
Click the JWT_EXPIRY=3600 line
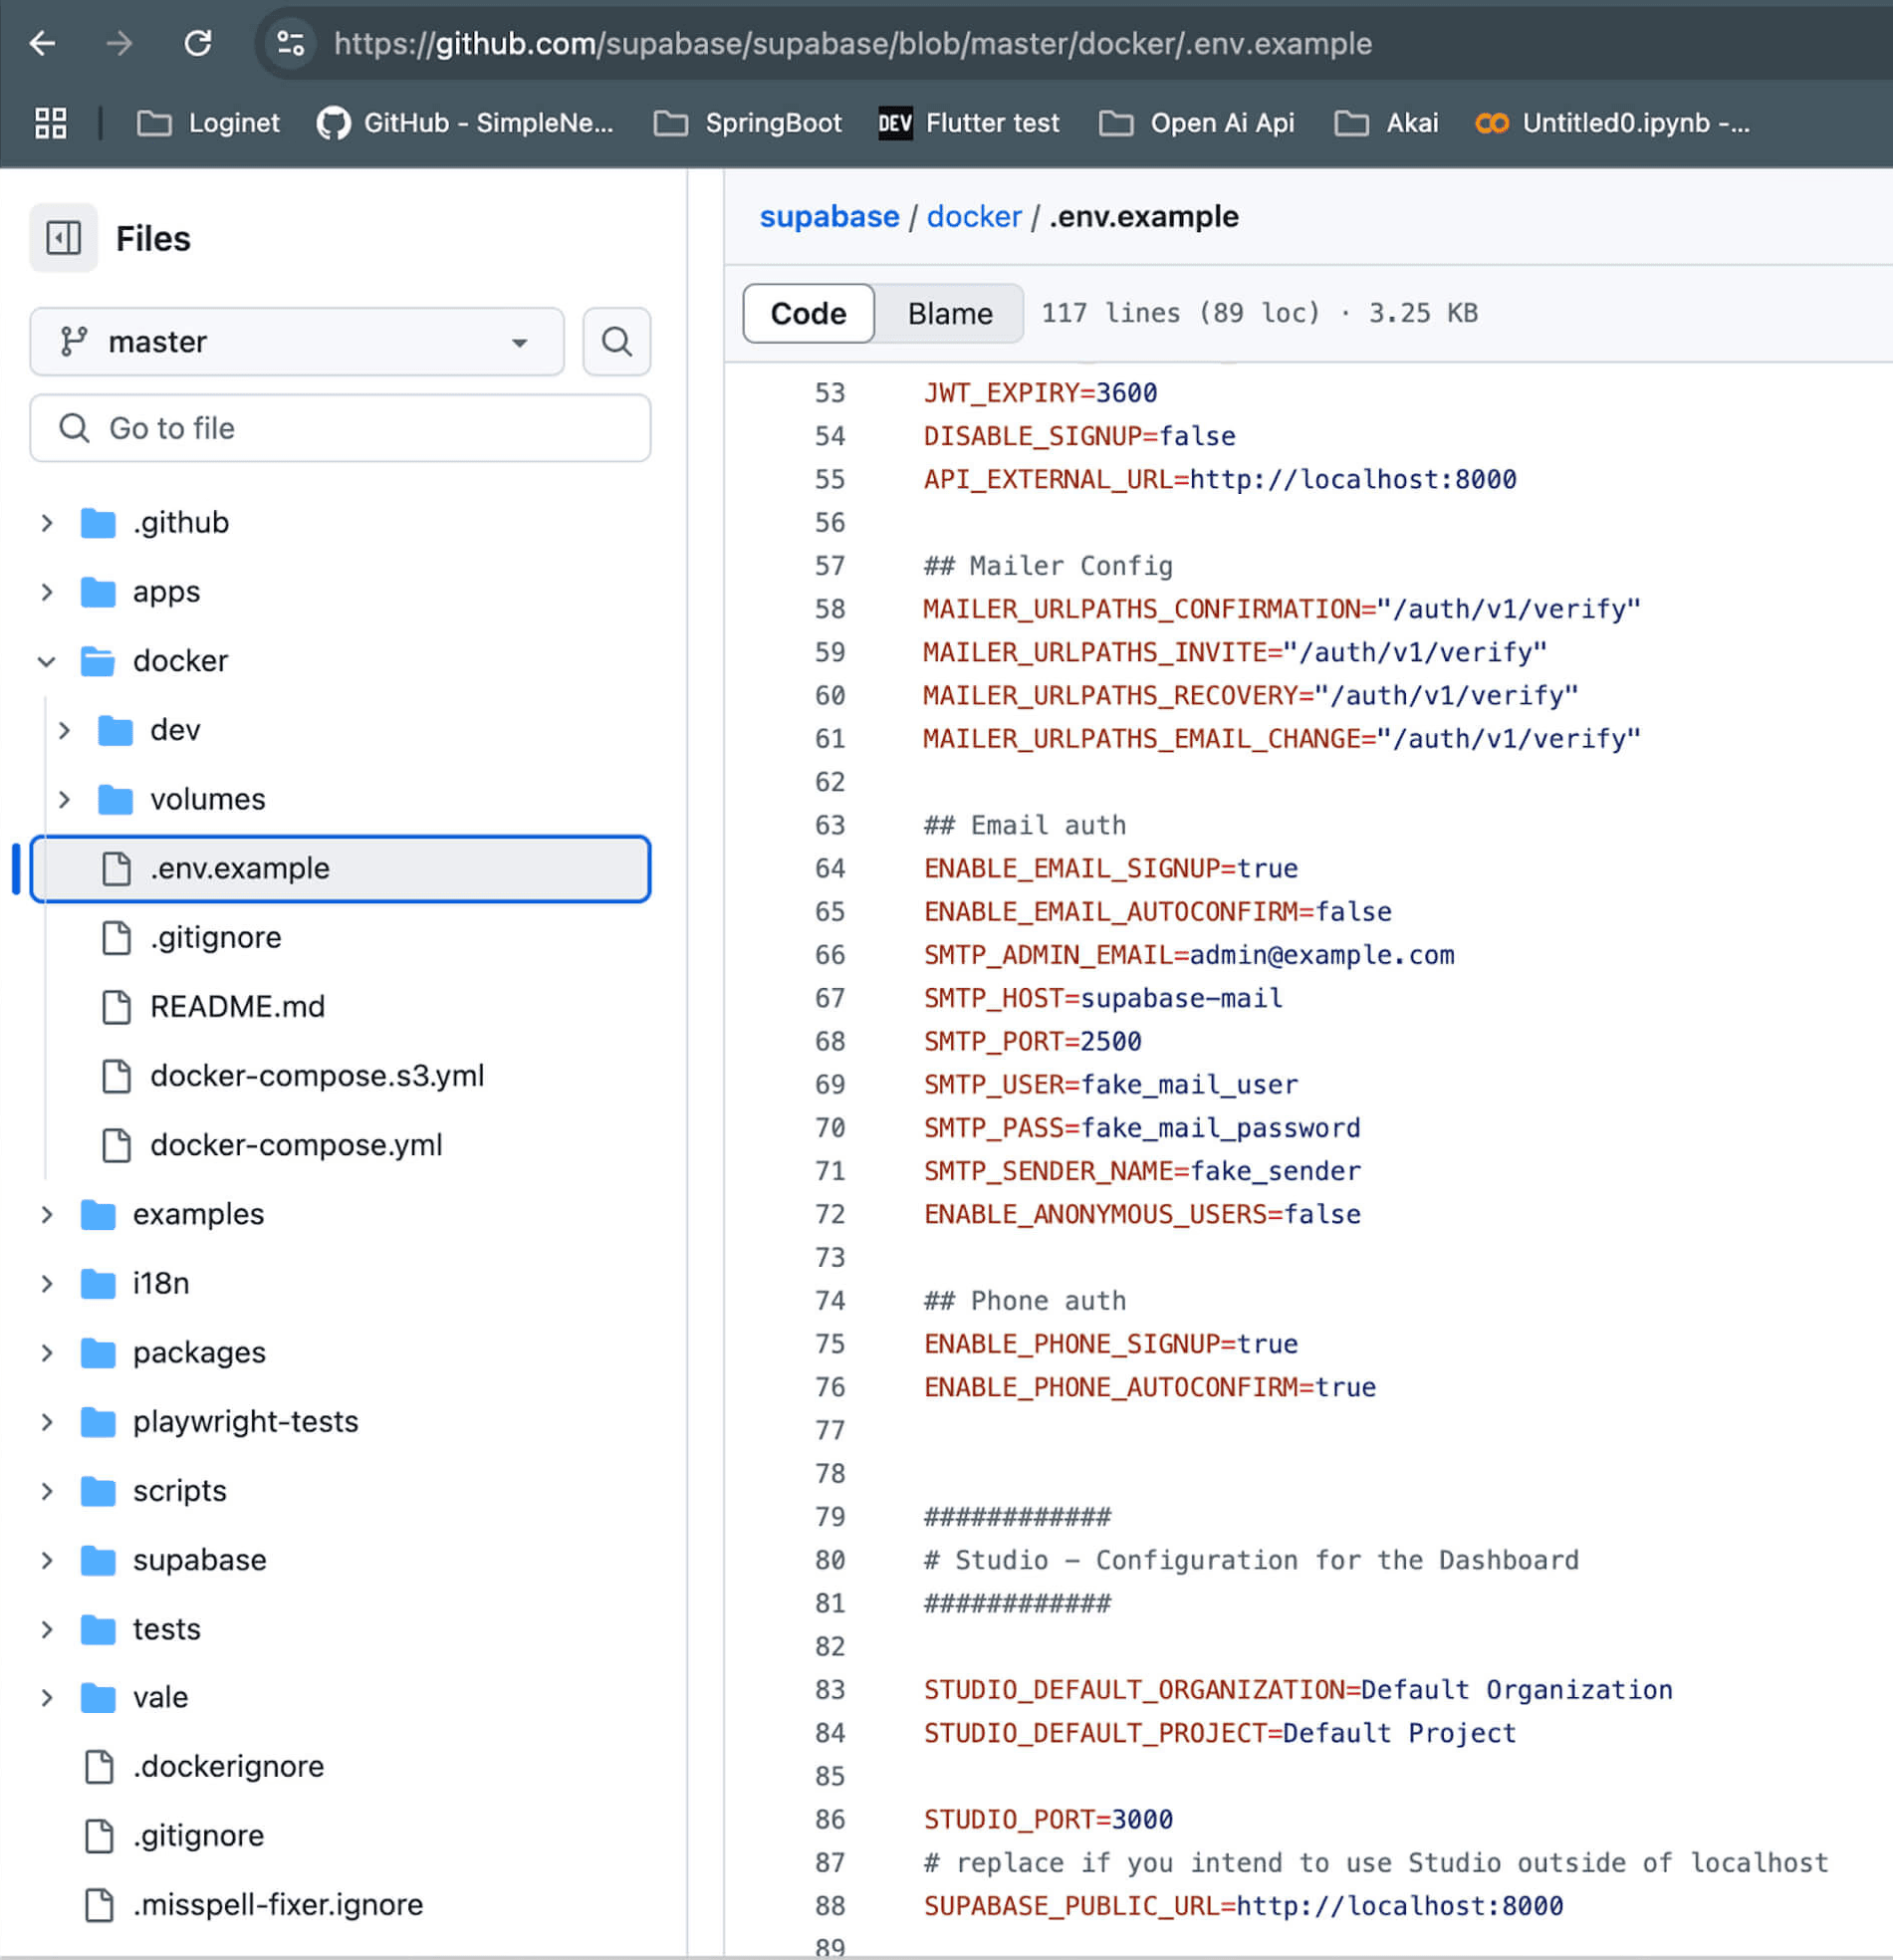coord(1040,393)
